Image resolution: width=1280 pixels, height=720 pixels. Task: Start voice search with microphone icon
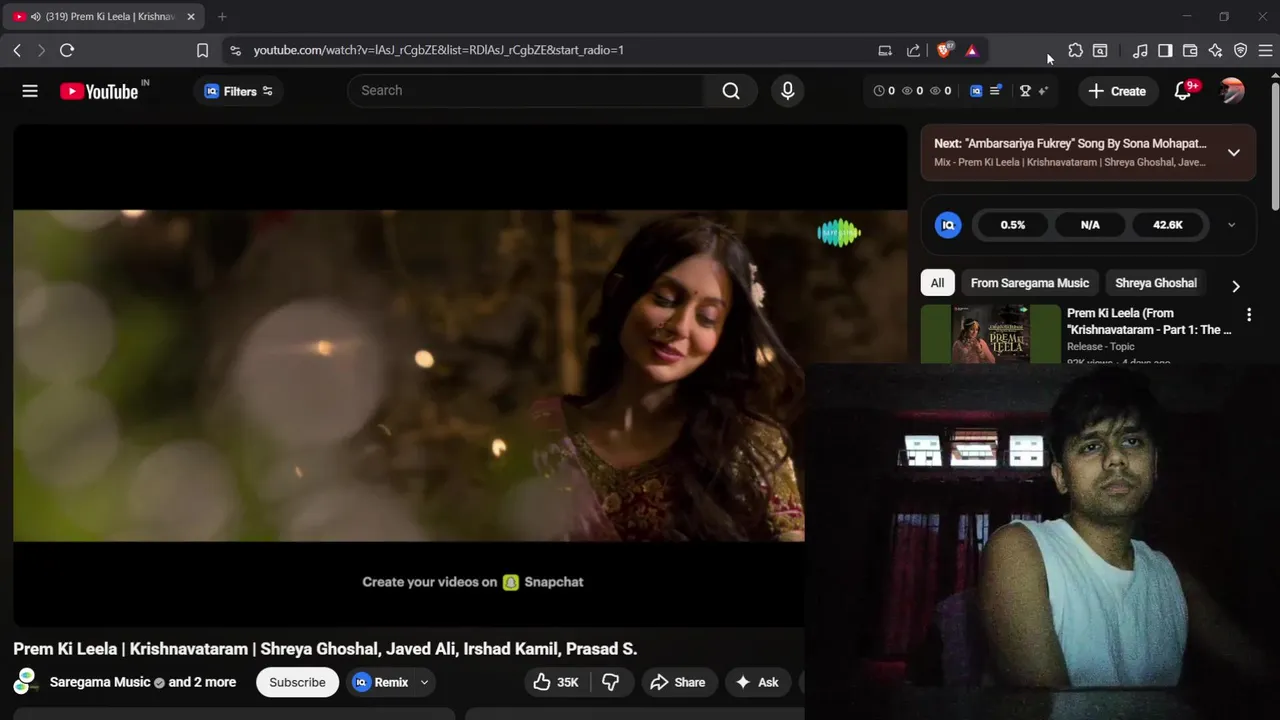click(788, 91)
